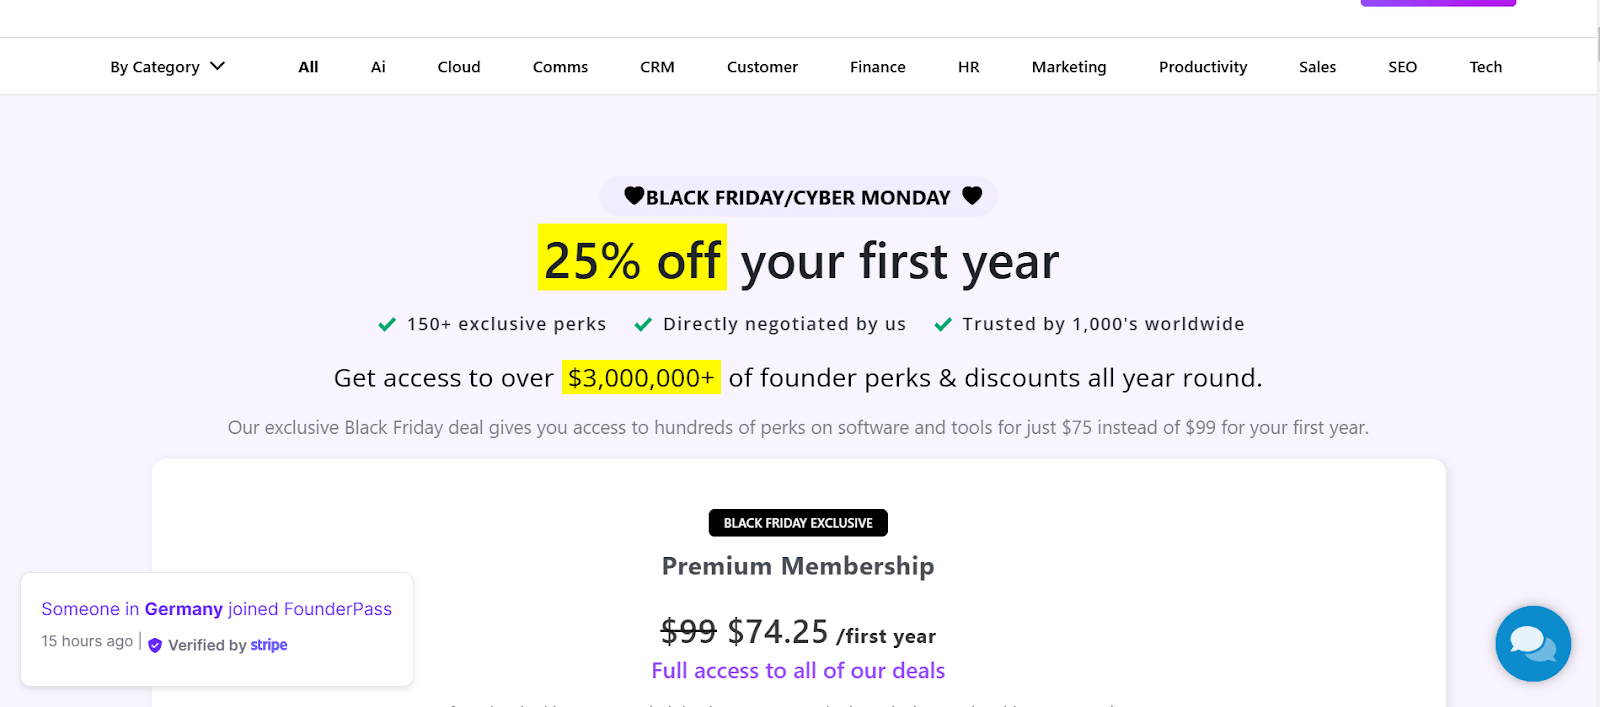Click Full access to all of our deals

pyautogui.click(x=797, y=670)
